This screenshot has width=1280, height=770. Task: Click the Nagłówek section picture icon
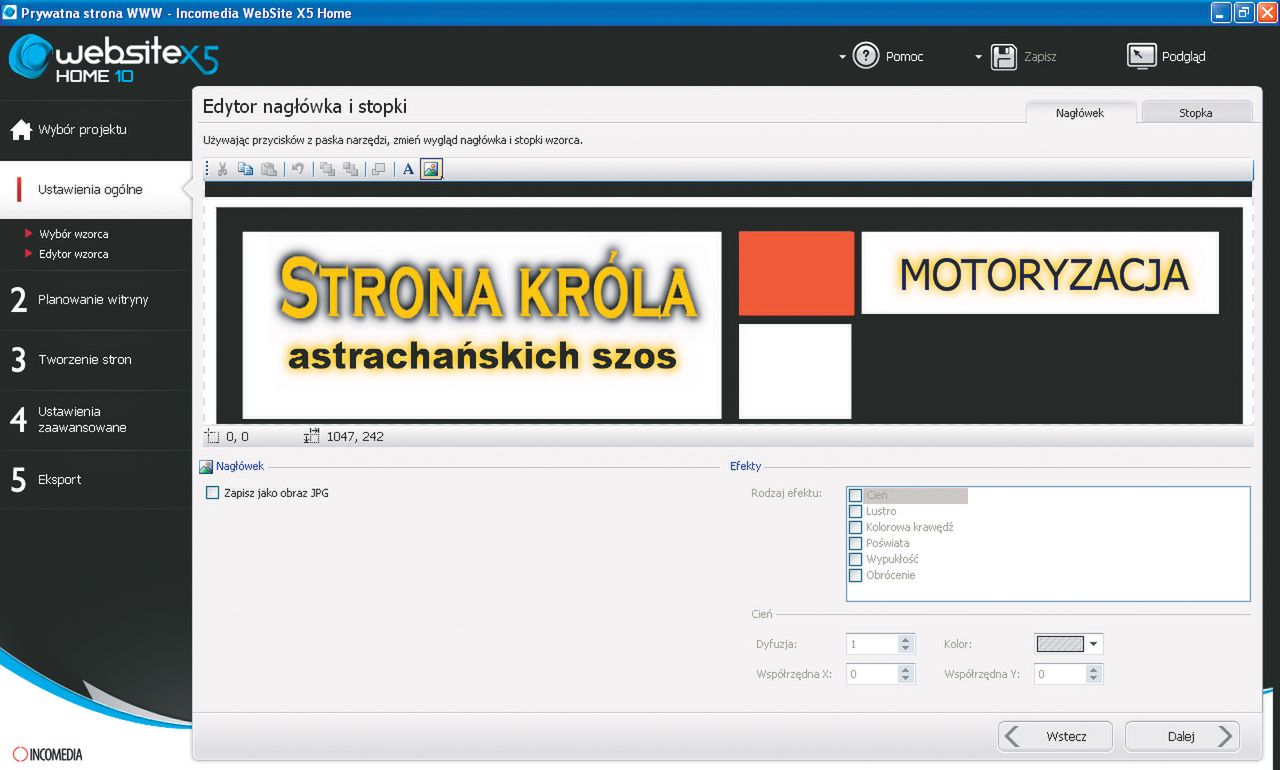click(x=206, y=467)
